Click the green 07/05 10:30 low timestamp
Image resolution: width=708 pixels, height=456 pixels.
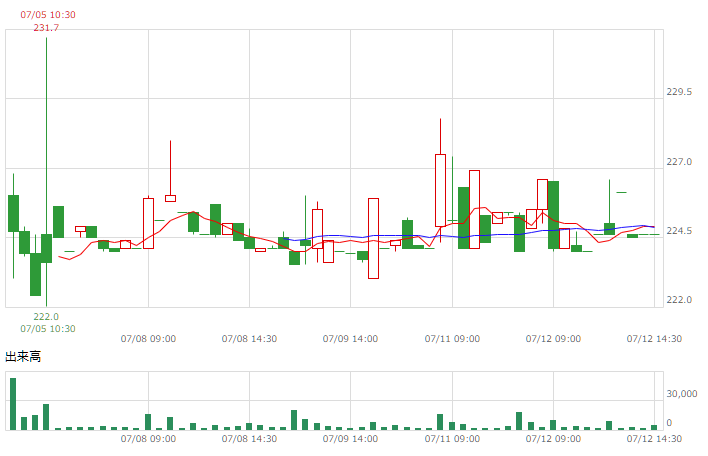[48, 329]
